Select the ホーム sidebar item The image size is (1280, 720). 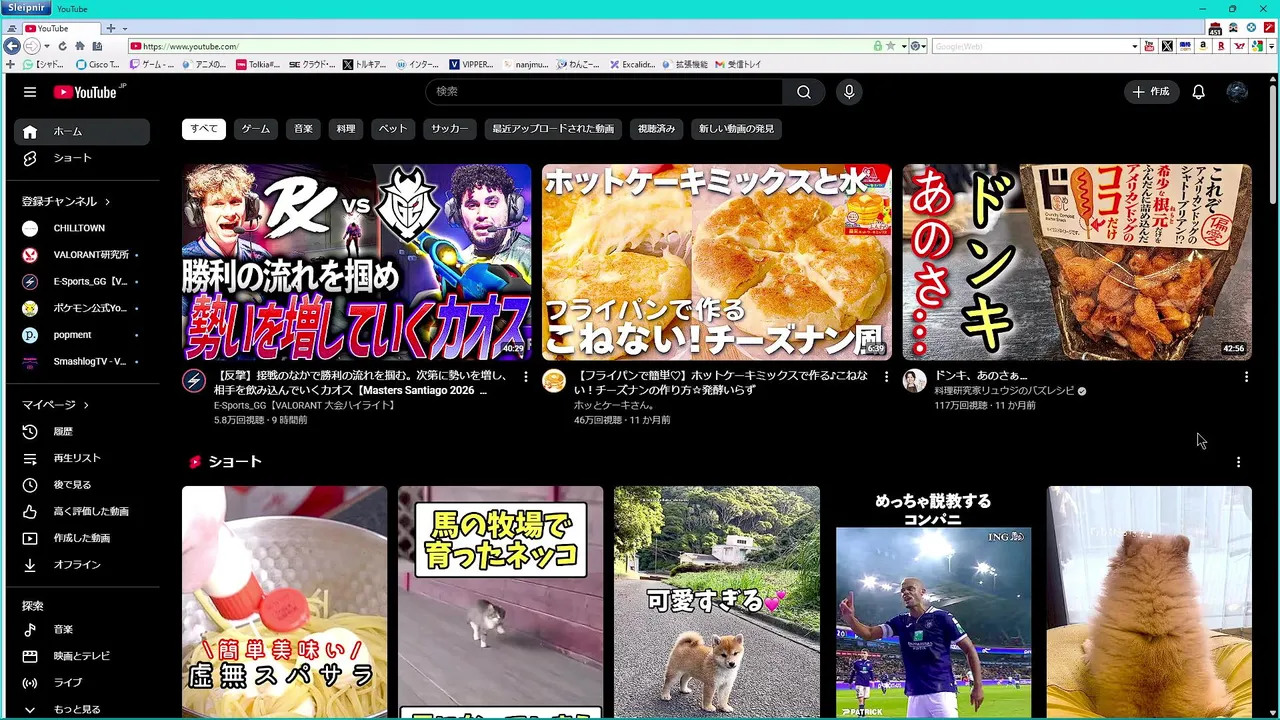(82, 131)
